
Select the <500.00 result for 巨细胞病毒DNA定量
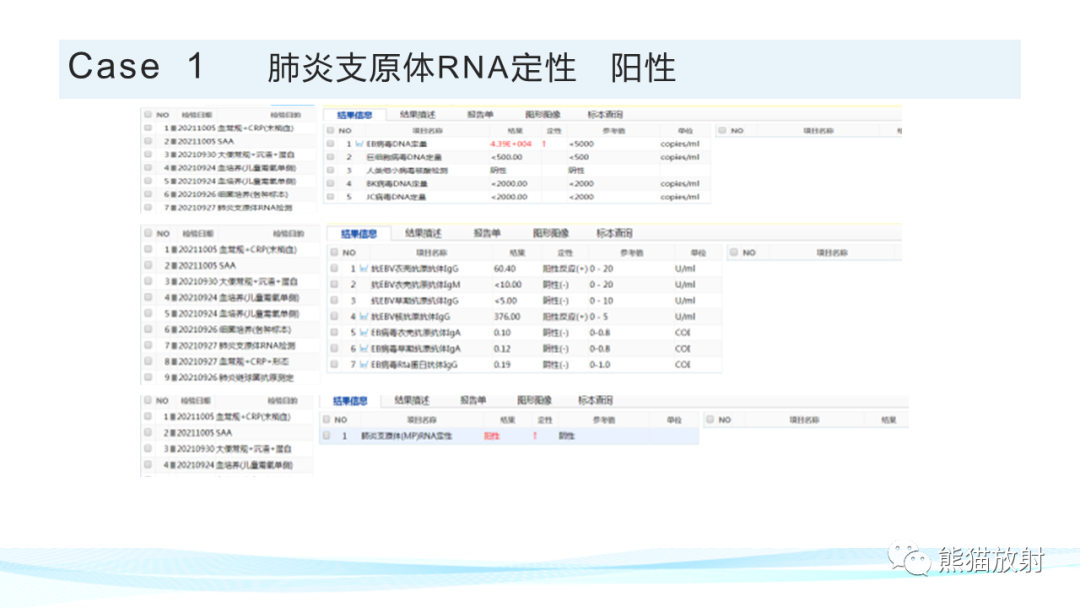pos(507,157)
